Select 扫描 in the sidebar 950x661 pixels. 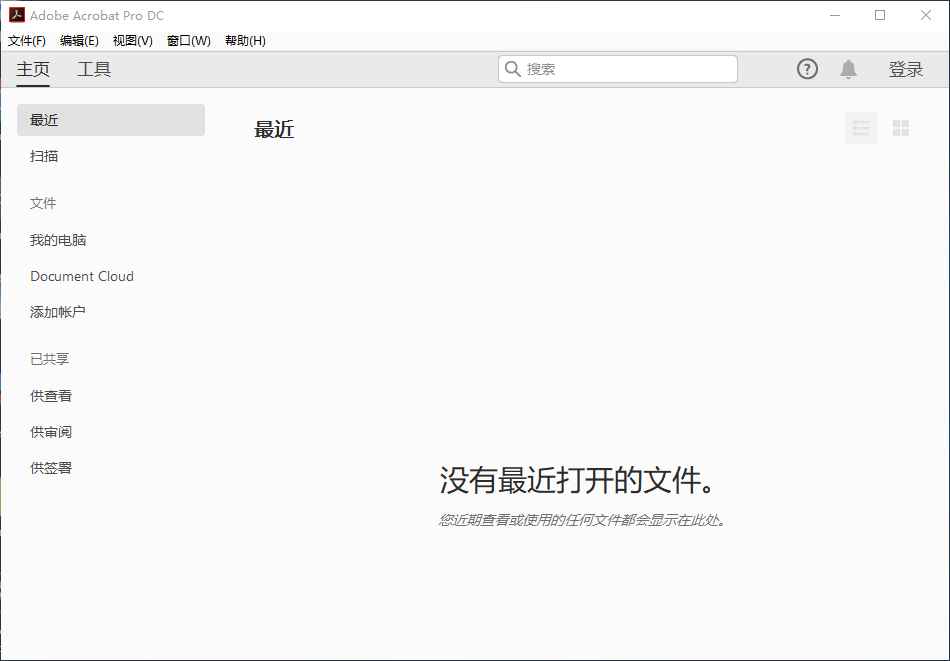[x=43, y=156]
